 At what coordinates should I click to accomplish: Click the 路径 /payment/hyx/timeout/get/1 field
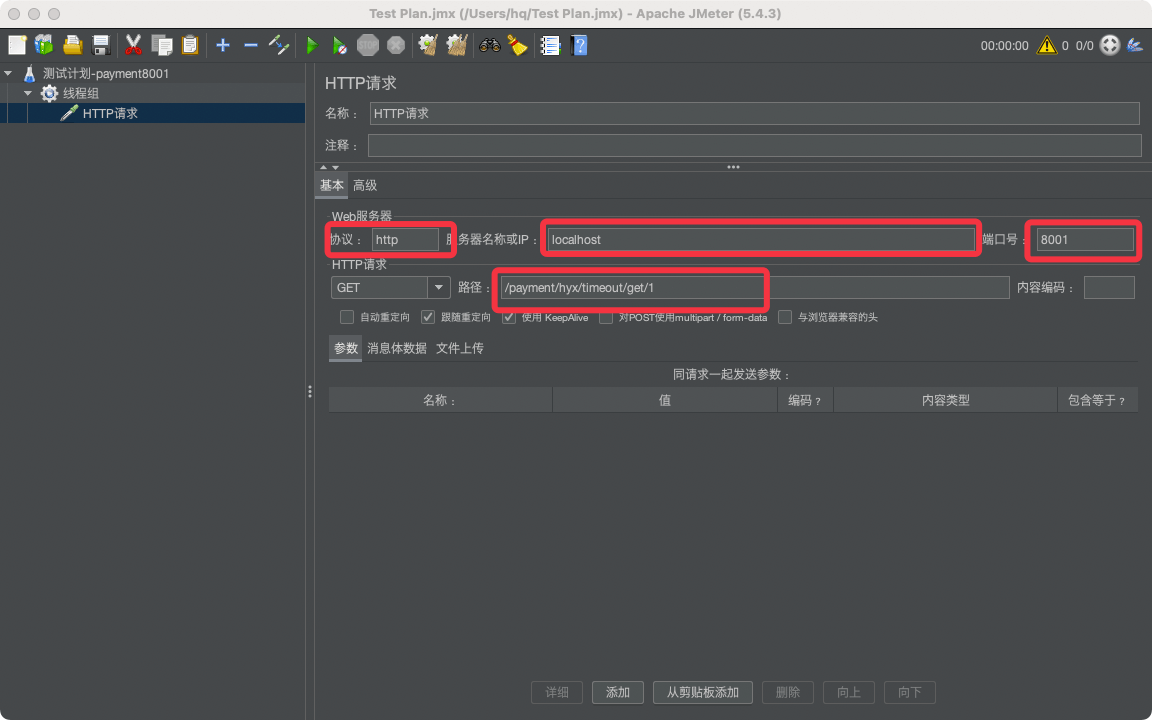pos(755,287)
